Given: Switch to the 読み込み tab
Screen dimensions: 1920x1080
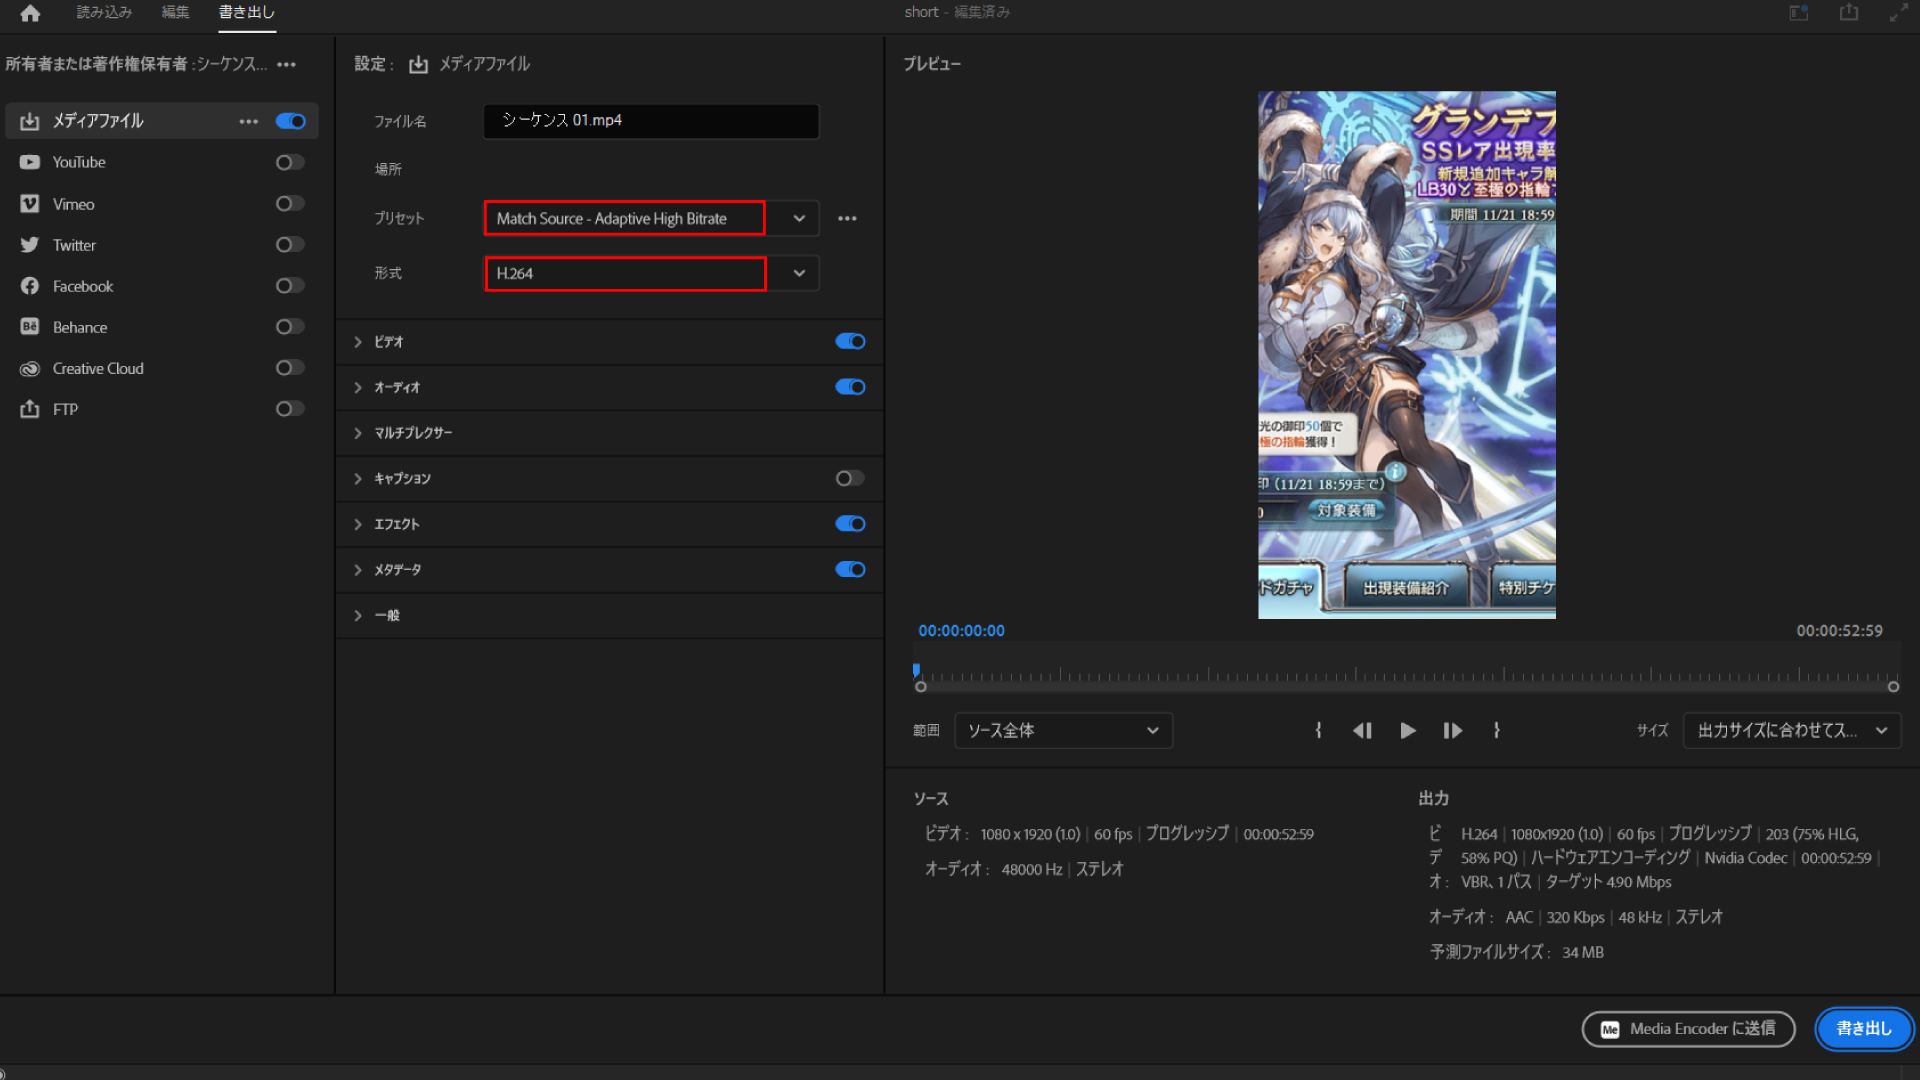Looking at the screenshot, I should (x=103, y=13).
